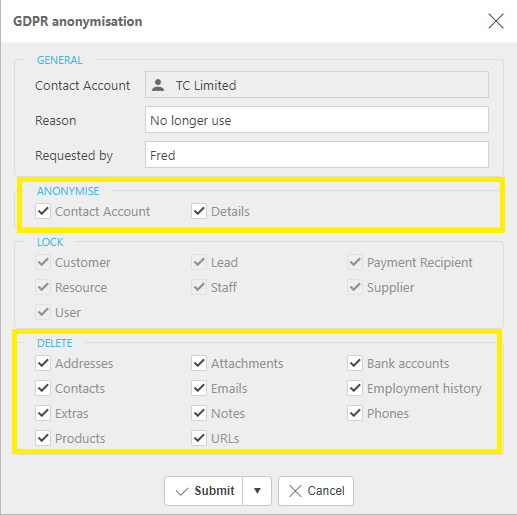Viewport: 517px width, 515px height.
Task: Toggle the URLs checkbox
Action: click(199, 438)
